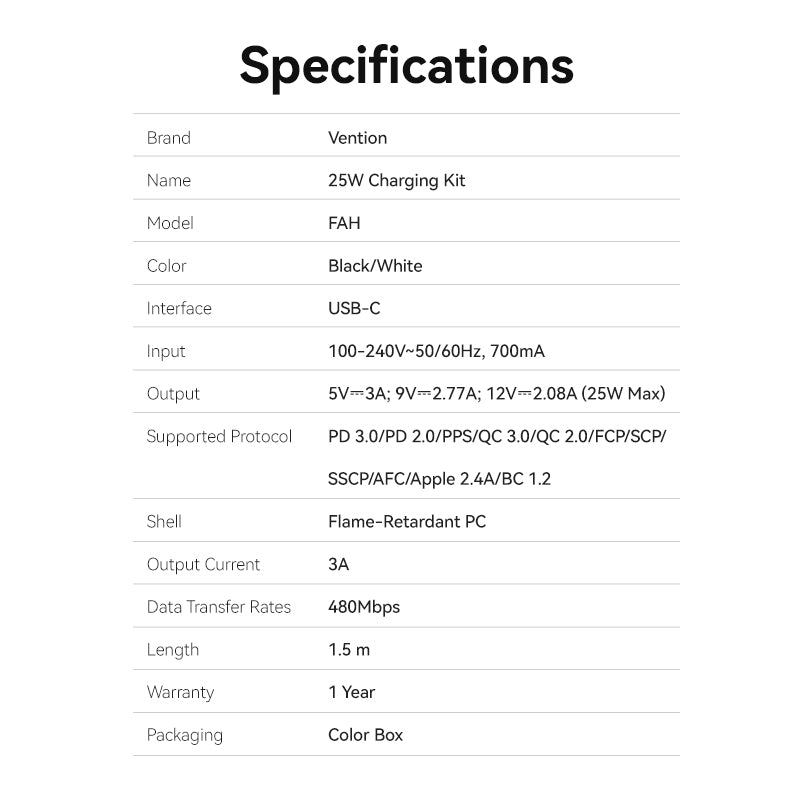Click the Data Transfer Rates label
This screenshot has width=800, height=800.
(x=218, y=607)
